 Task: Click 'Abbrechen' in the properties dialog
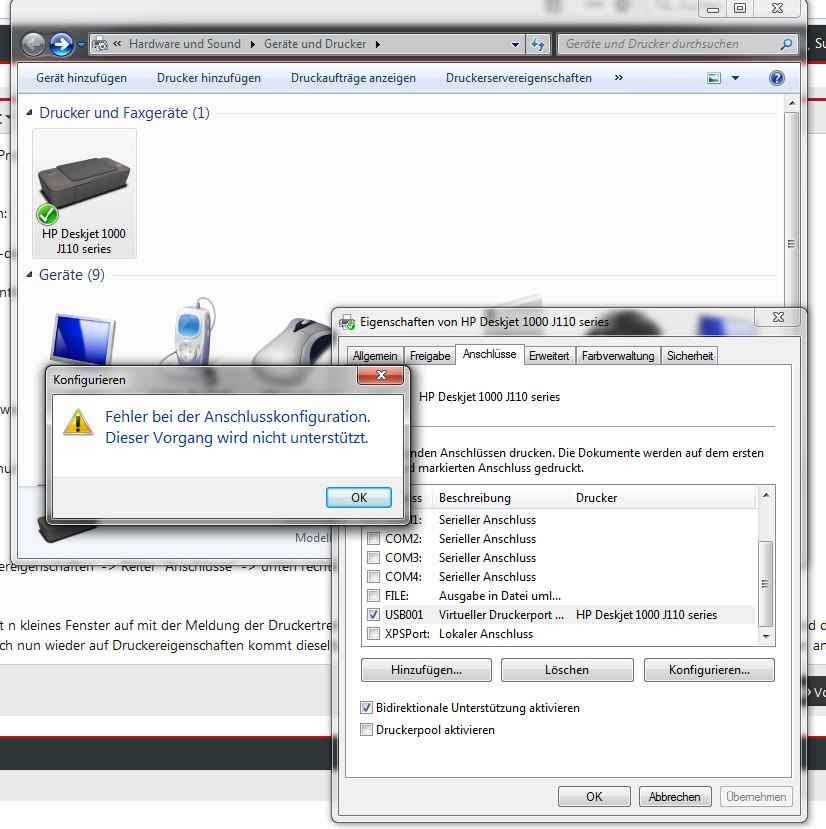coord(675,796)
